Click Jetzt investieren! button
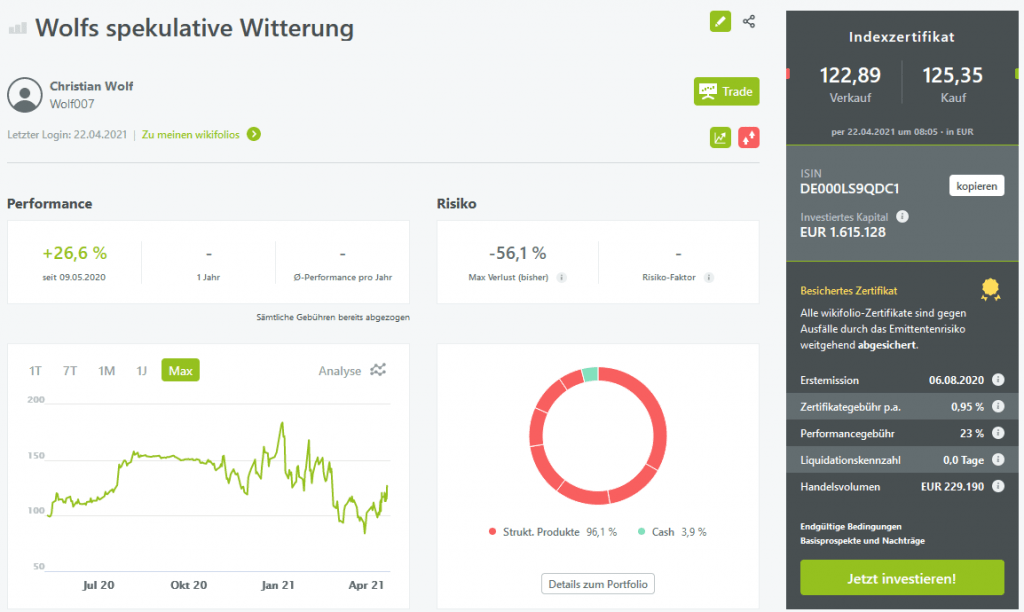This screenshot has height=612, width=1024. pyautogui.click(x=901, y=578)
